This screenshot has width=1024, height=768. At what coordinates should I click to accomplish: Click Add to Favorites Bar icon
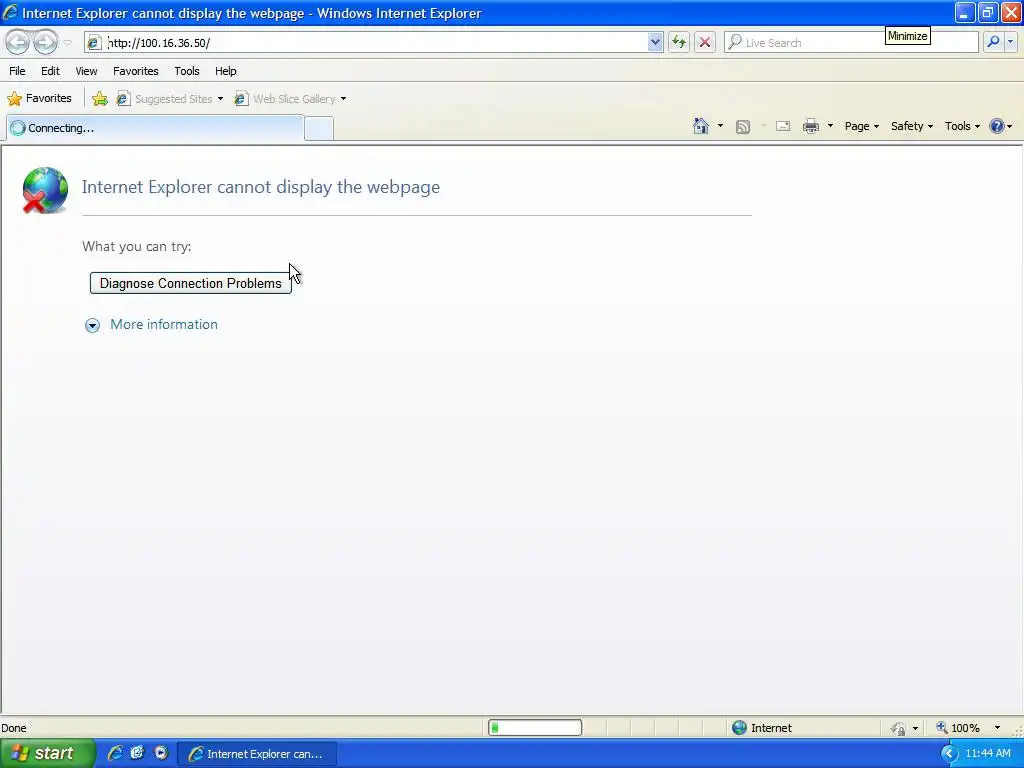[x=100, y=99]
